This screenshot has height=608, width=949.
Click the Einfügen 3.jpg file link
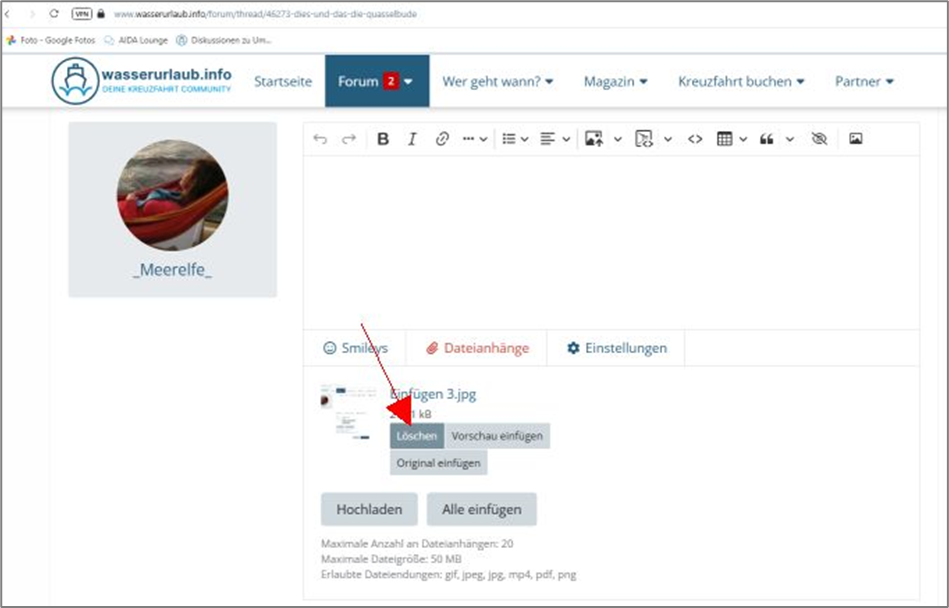(433, 394)
